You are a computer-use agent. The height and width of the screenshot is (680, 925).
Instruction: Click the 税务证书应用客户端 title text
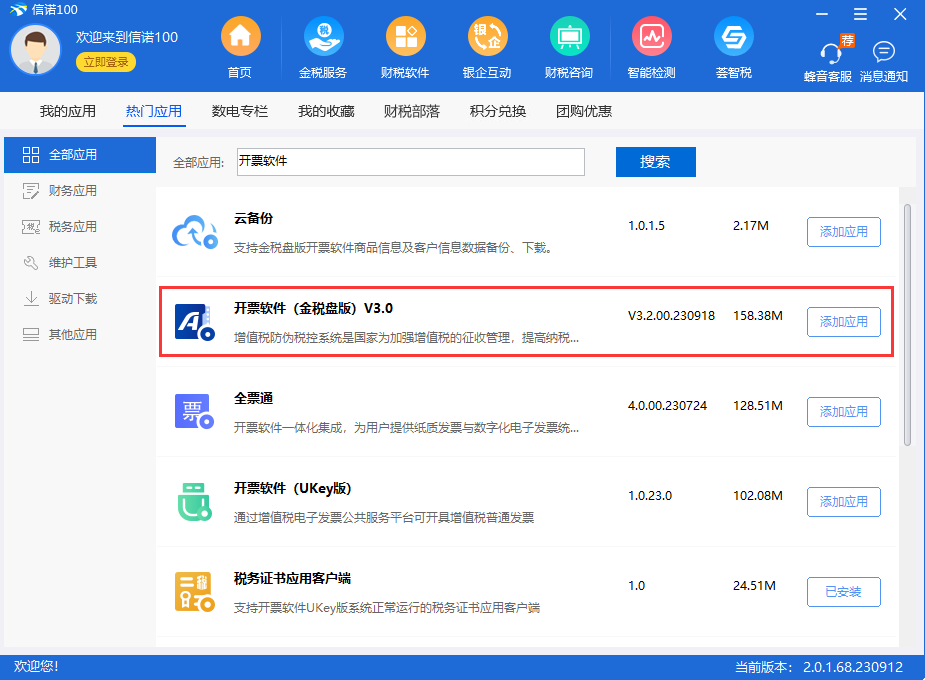pos(292,579)
